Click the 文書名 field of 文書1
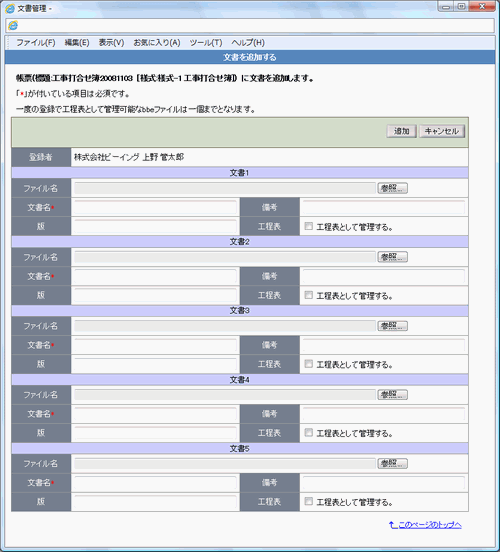 click(x=155, y=207)
